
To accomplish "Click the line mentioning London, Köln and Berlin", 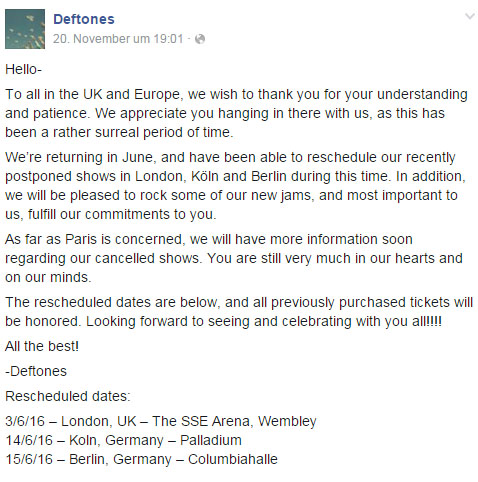I will click(235, 176).
